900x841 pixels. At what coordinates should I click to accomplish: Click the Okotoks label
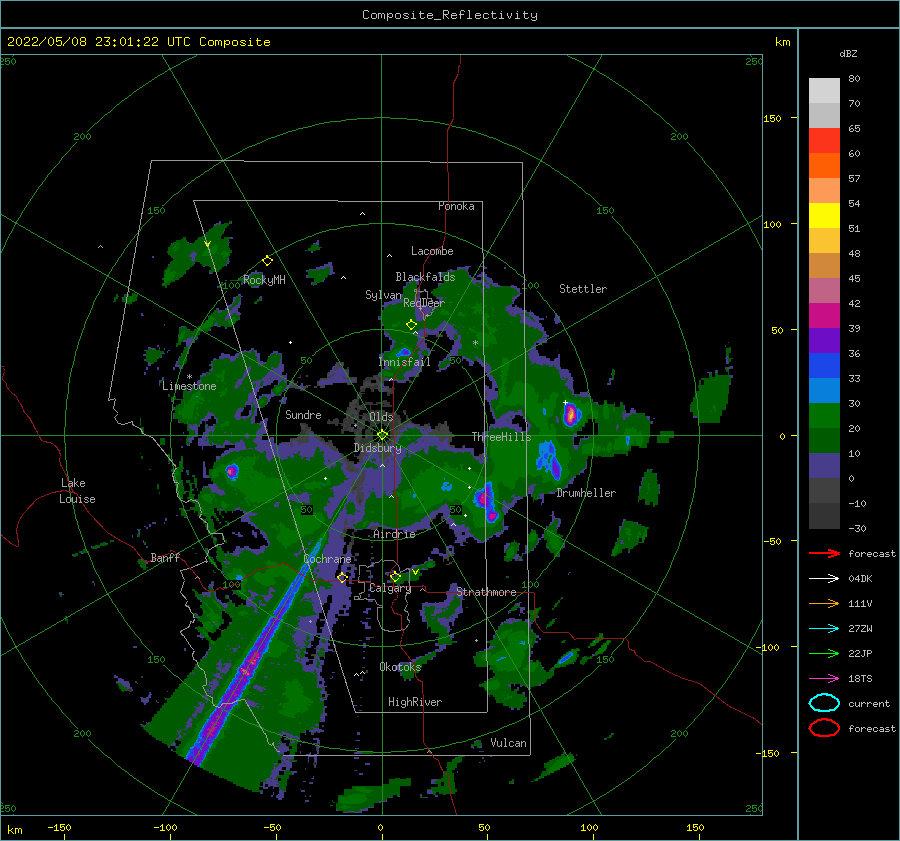point(400,667)
